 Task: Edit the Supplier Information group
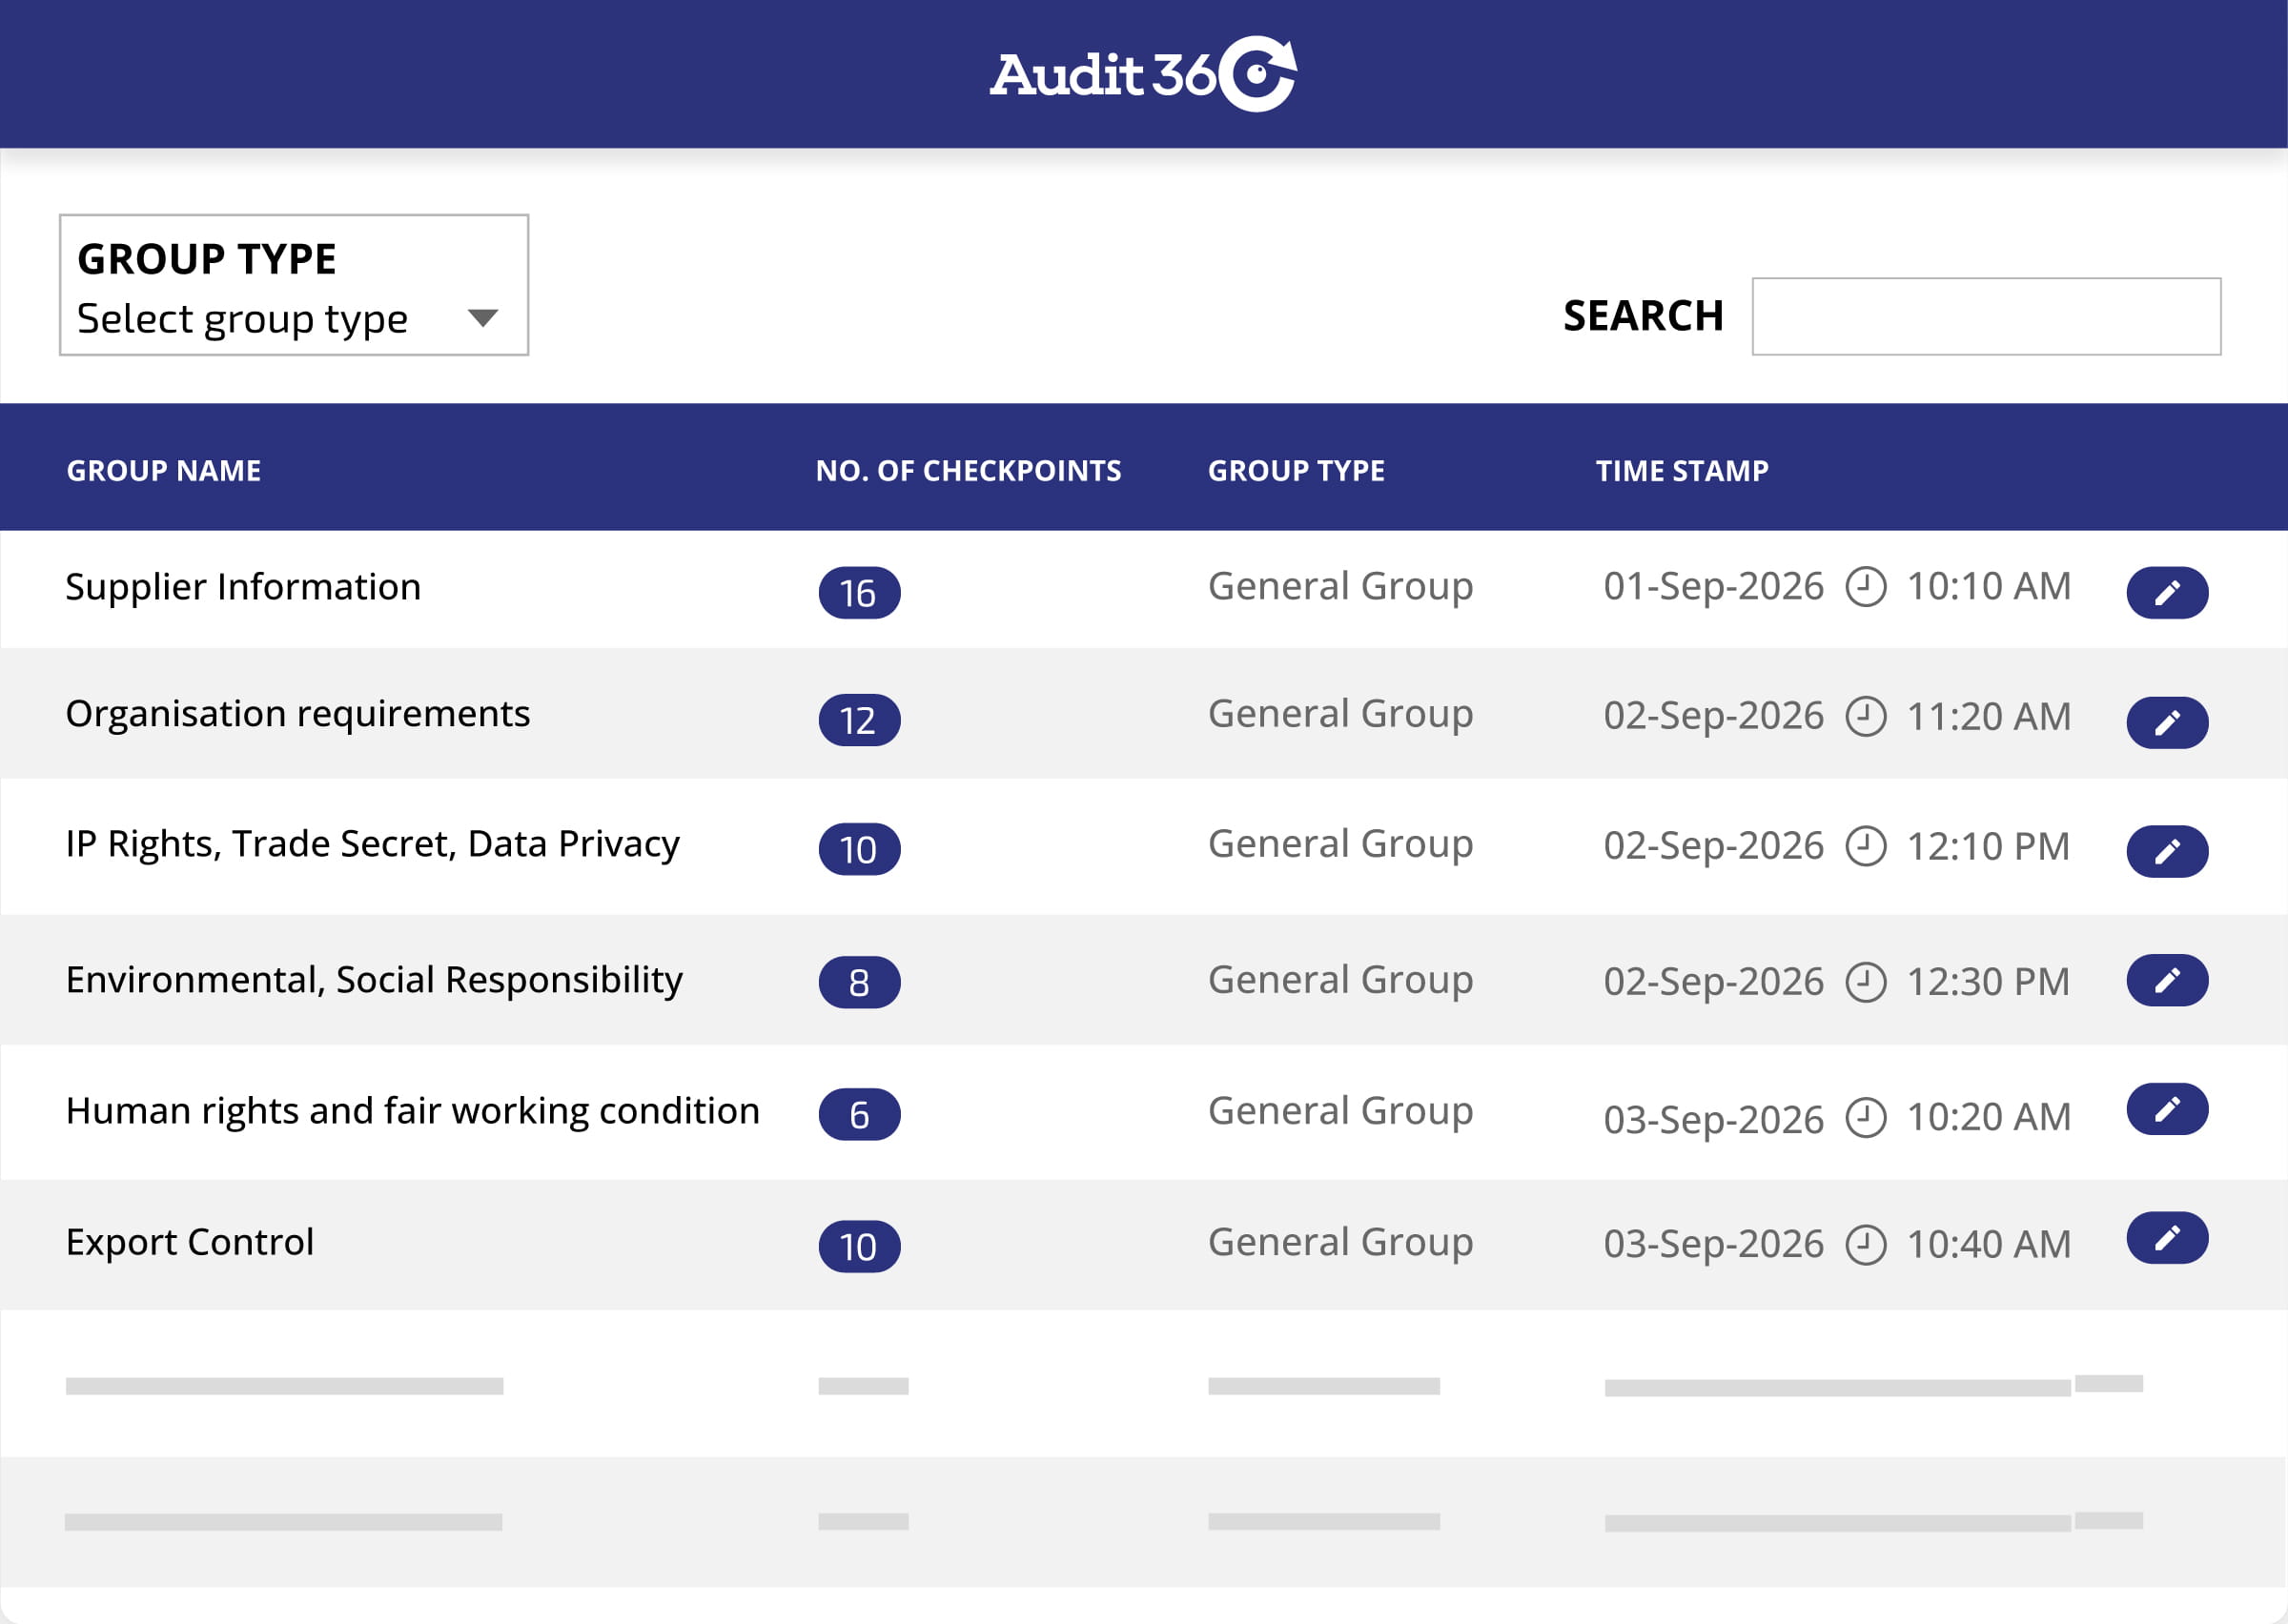coord(2167,593)
